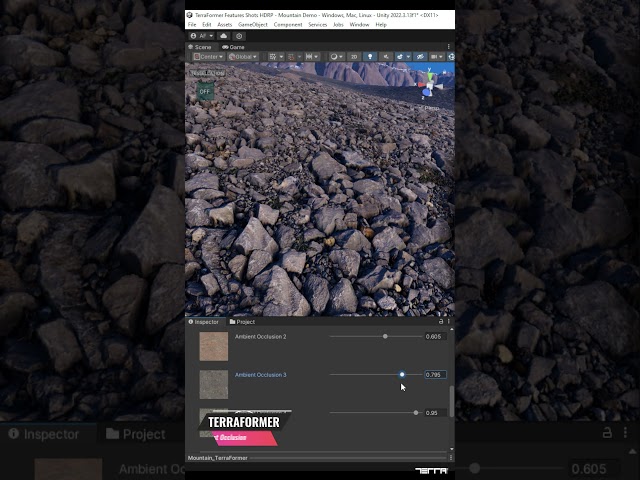
Task: Expand camera settings dropdown arrow
Action: 442,57
